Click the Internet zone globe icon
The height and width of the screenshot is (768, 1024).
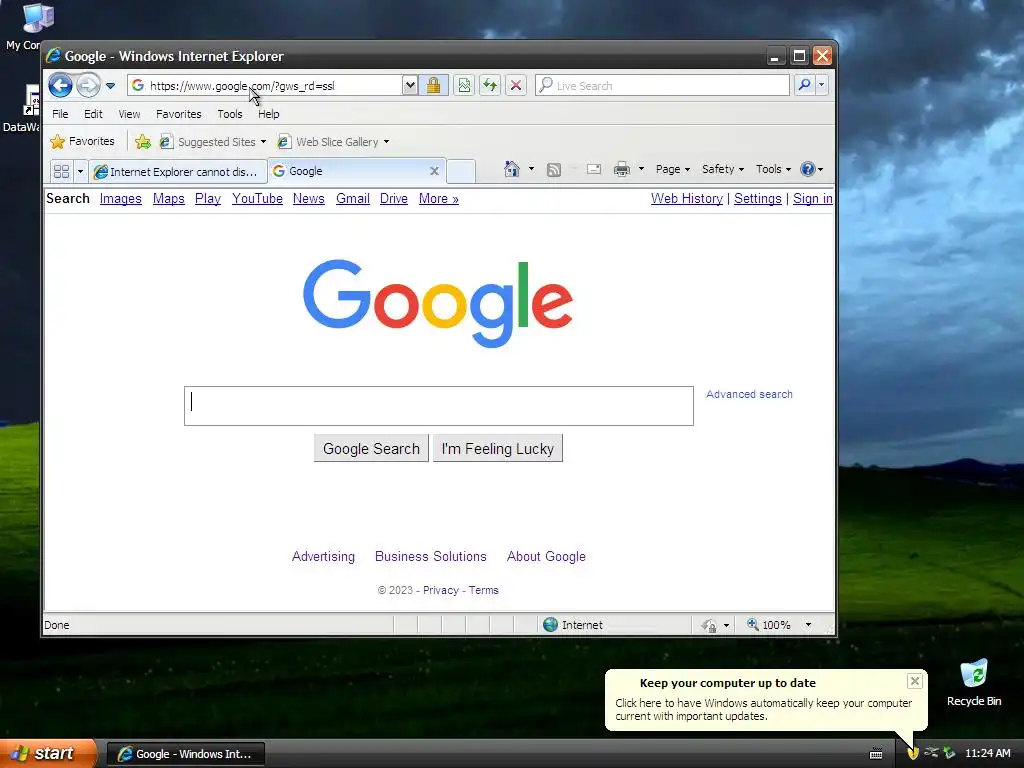tap(551, 625)
